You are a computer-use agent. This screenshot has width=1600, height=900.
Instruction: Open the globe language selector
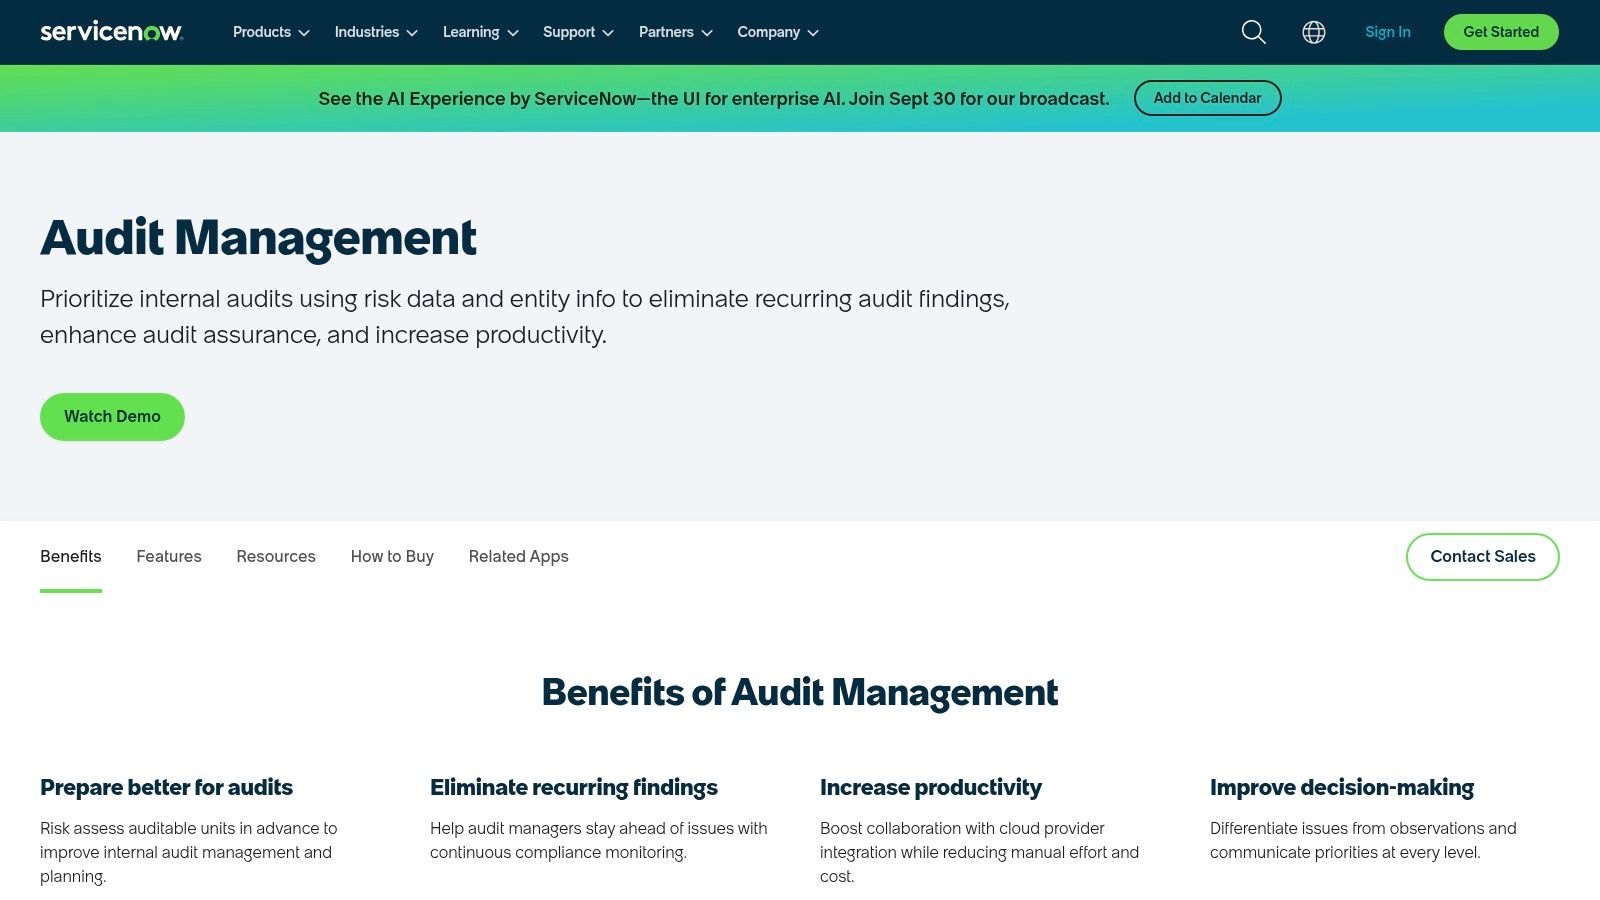(1314, 32)
